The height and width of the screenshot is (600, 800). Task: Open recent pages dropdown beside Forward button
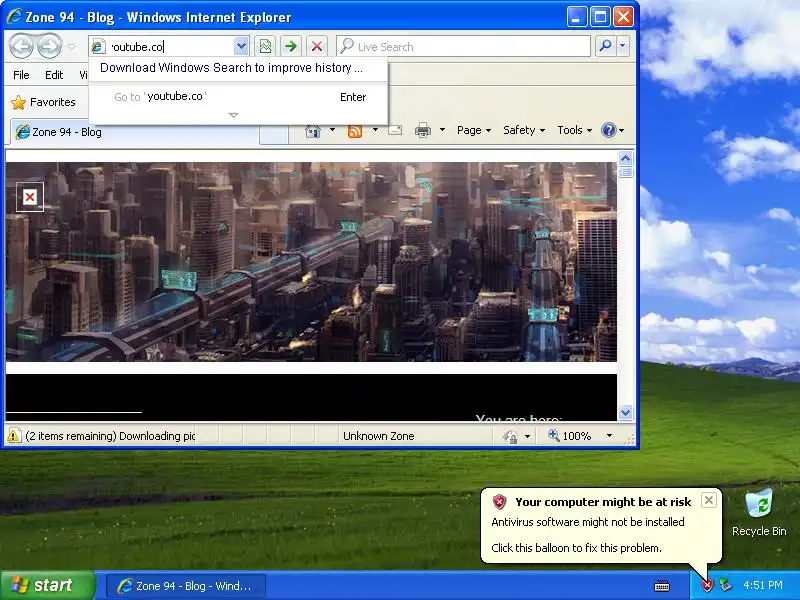click(71, 46)
